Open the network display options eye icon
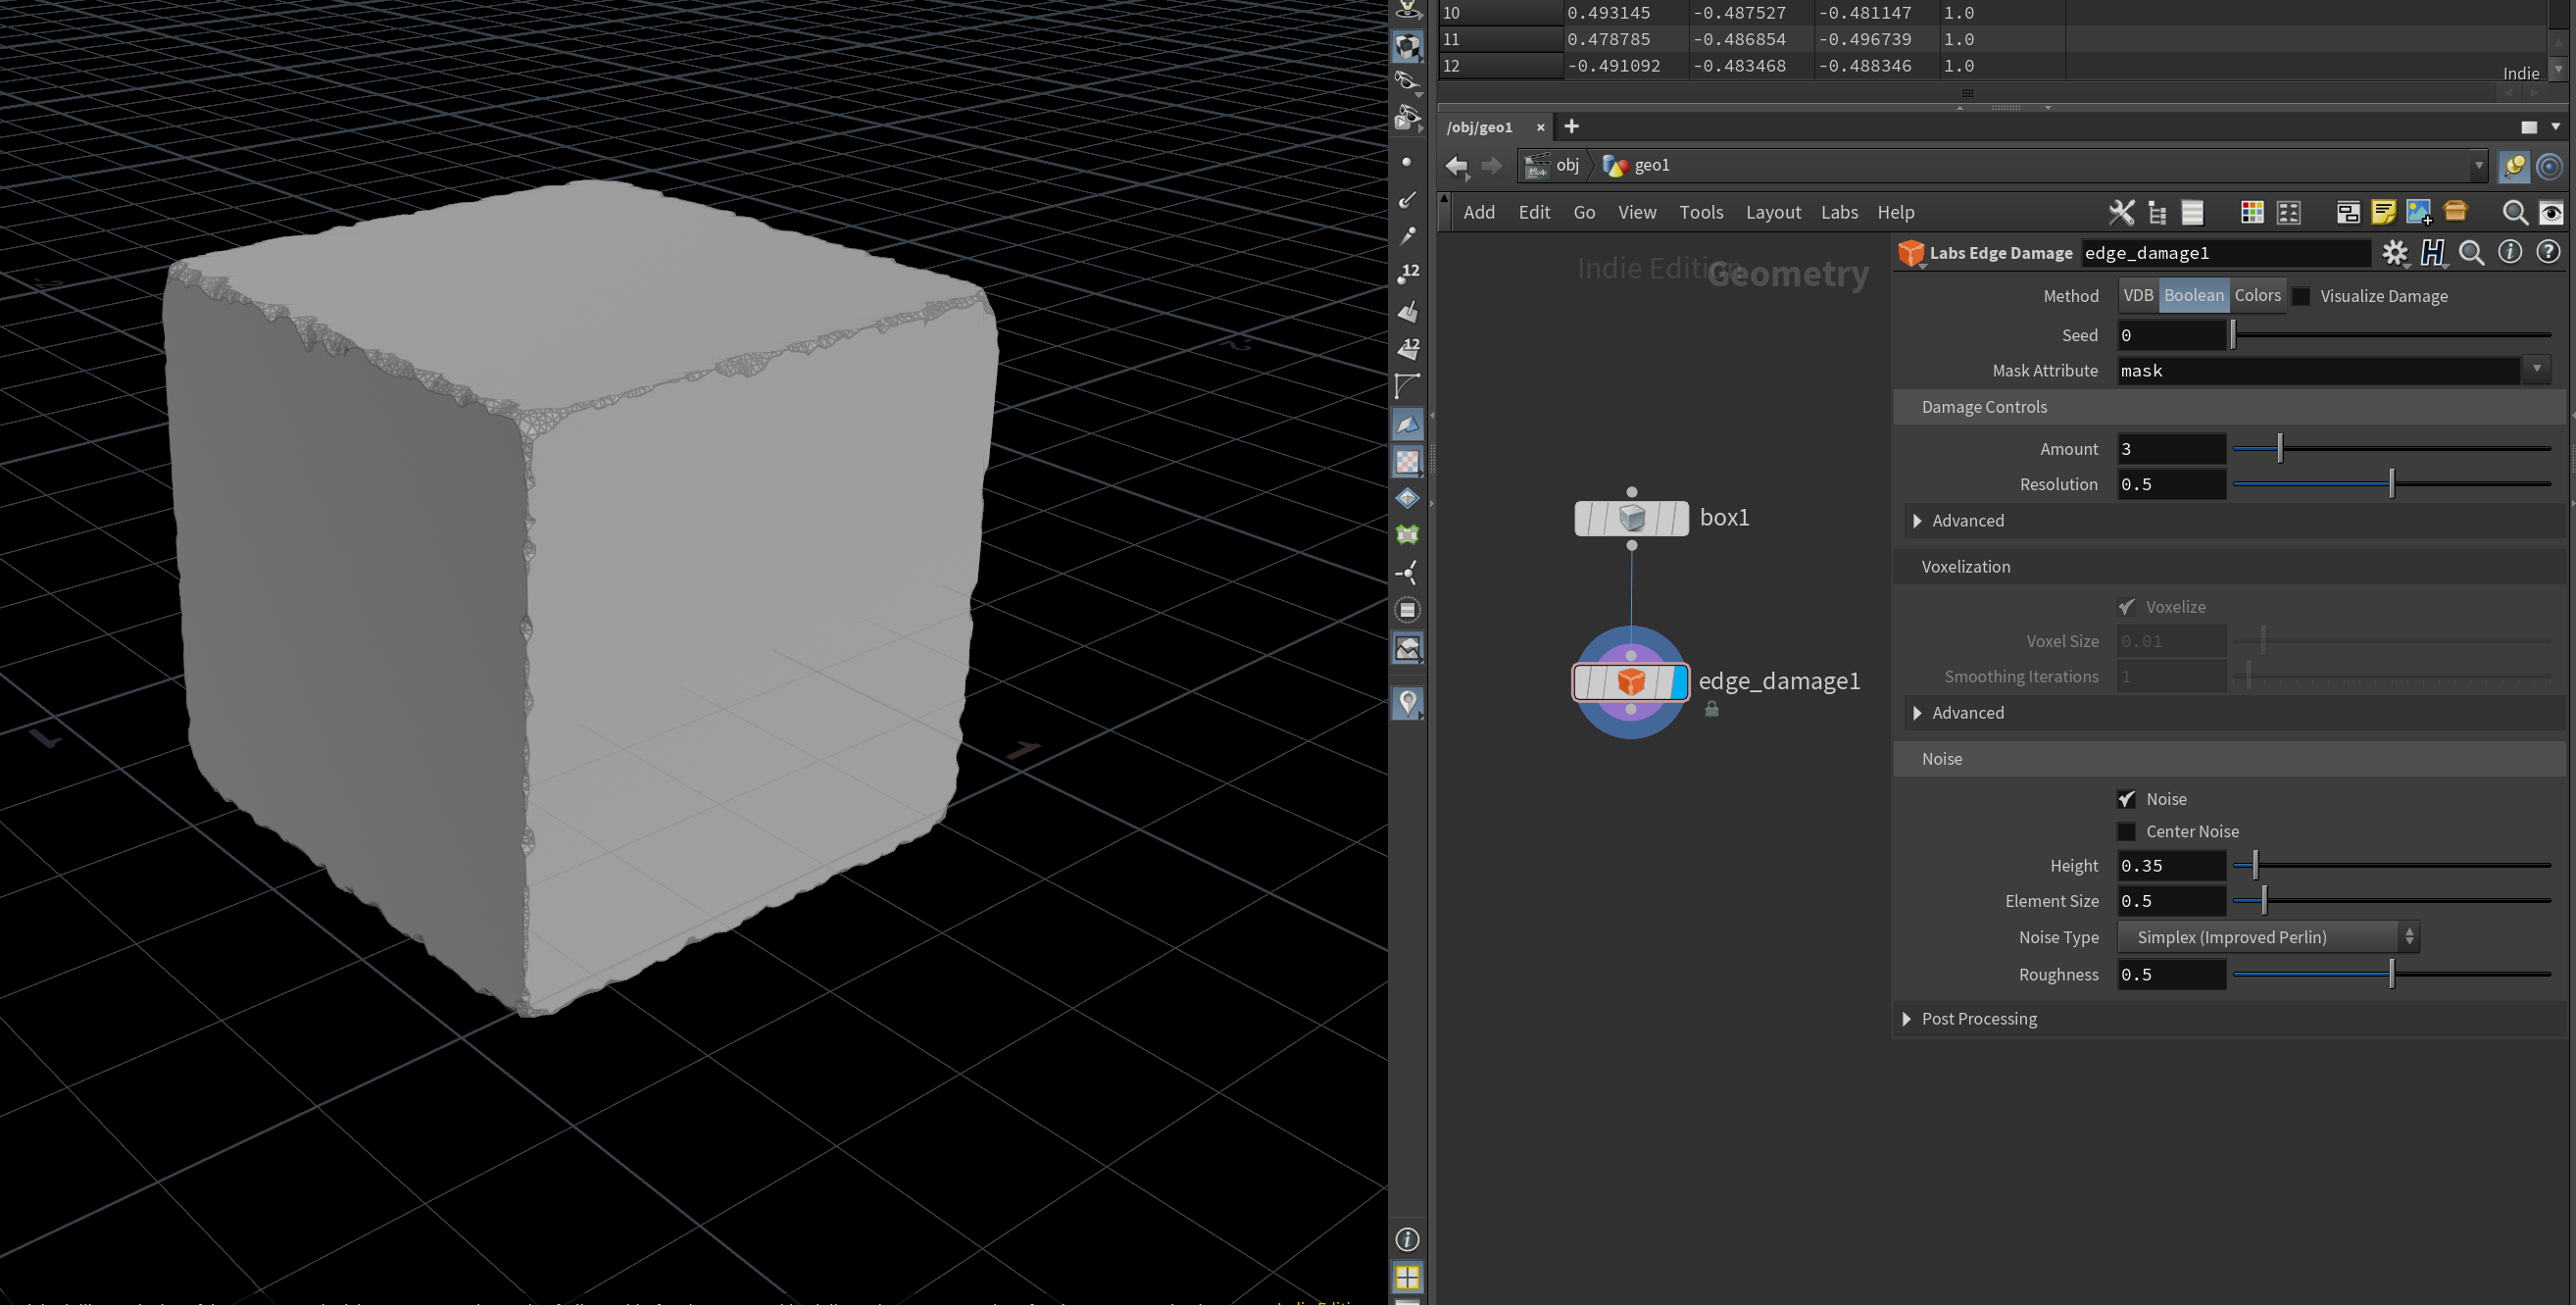The height and width of the screenshot is (1305, 2576). [x=2551, y=212]
